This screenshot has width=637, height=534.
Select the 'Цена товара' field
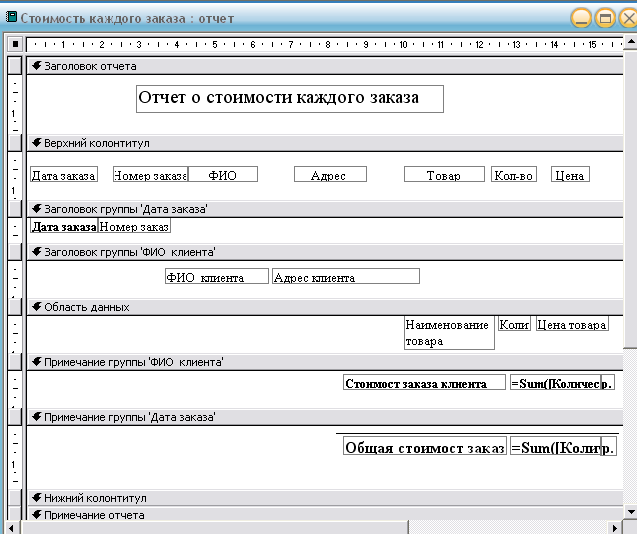tap(571, 325)
